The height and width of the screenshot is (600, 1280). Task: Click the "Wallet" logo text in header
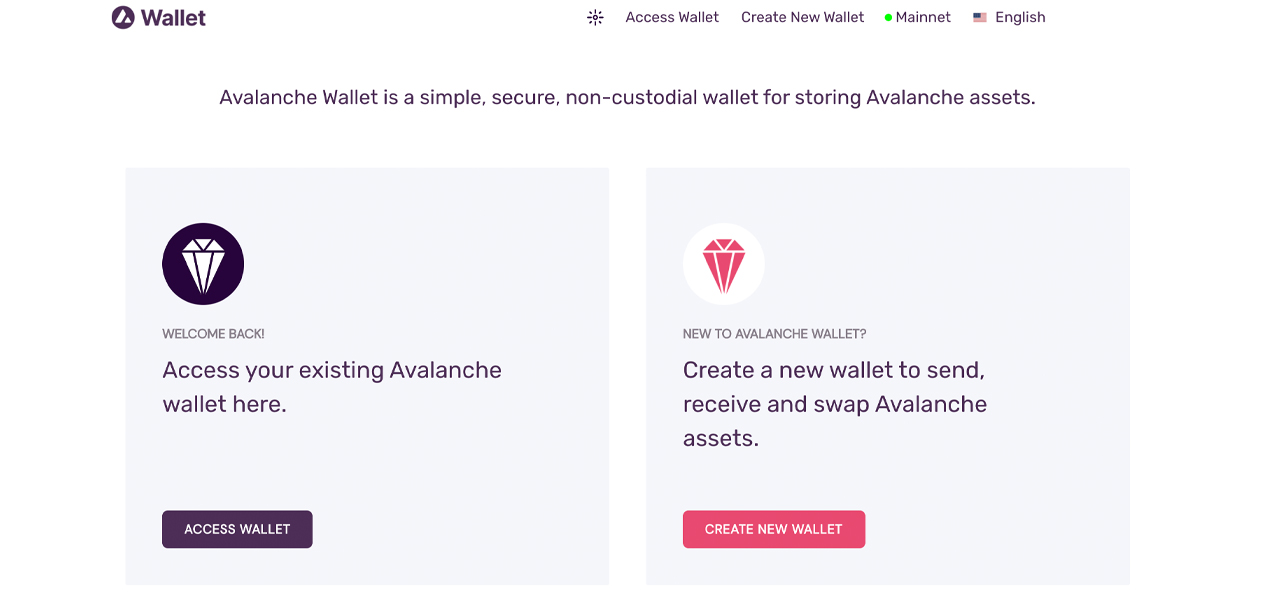(x=173, y=17)
